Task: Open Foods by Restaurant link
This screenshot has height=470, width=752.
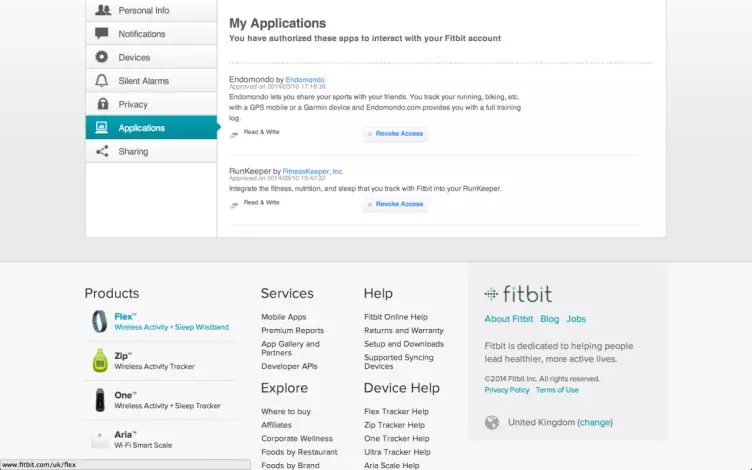Action: point(299,452)
